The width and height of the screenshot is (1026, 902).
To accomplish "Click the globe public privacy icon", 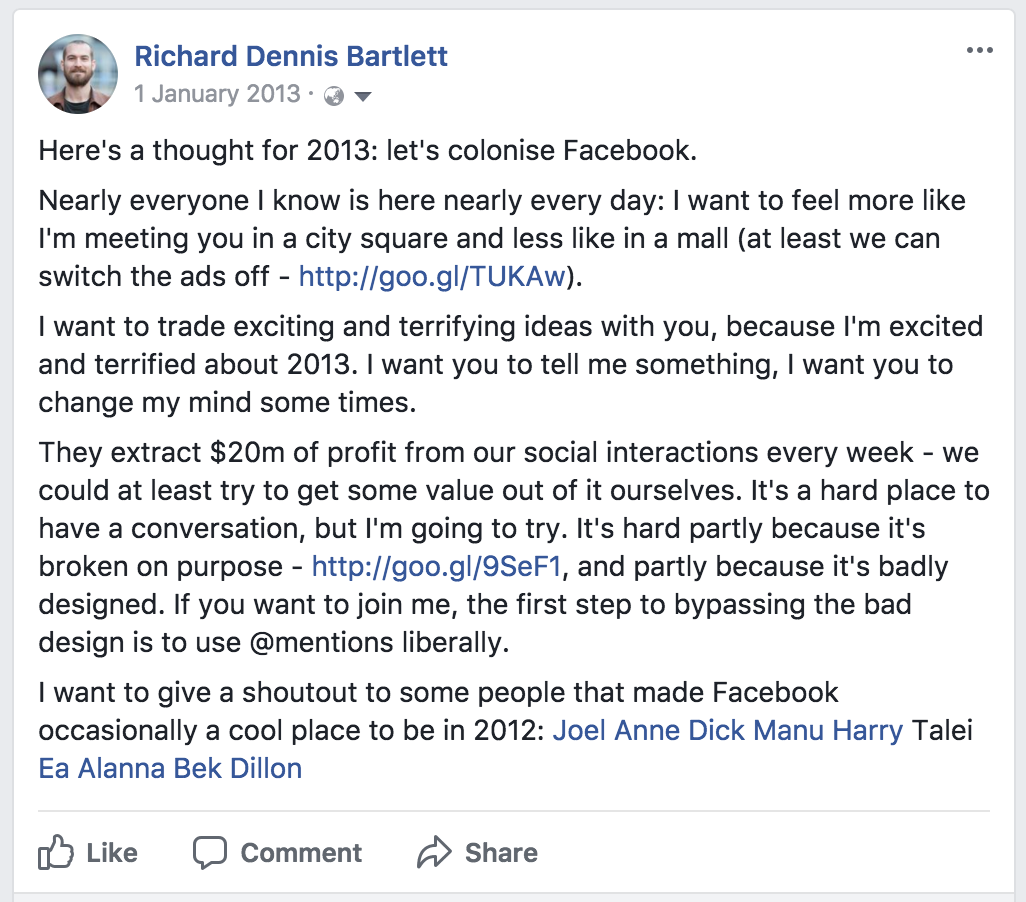I will pyautogui.click(x=335, y=96).
